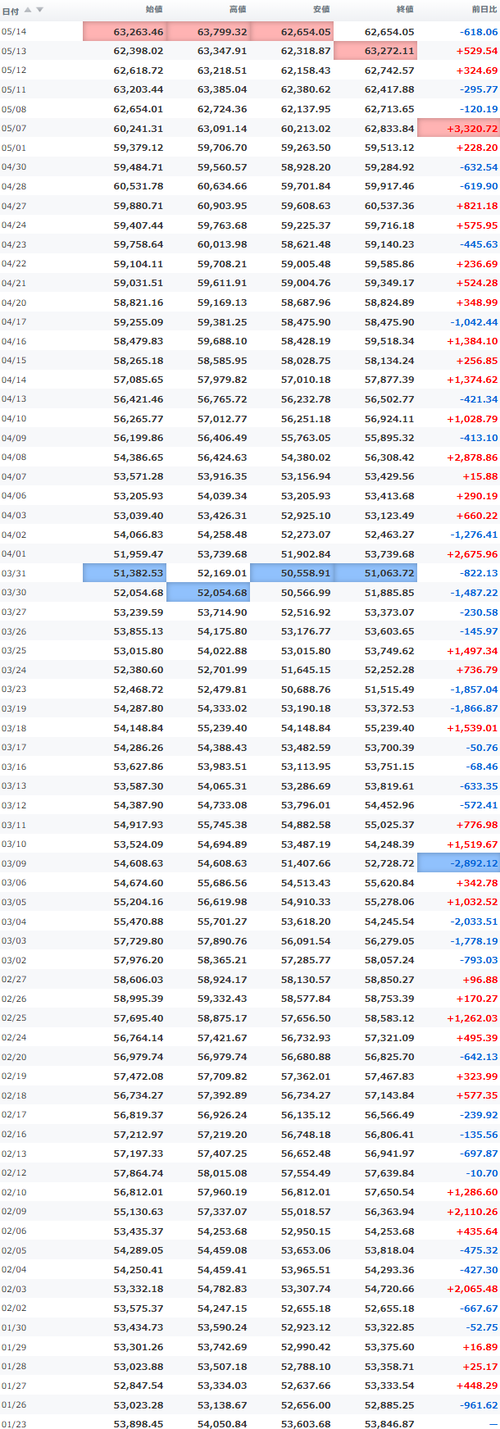Click the 03/09 date cell
The image size is (500, 1429).
tap(15, 862)
